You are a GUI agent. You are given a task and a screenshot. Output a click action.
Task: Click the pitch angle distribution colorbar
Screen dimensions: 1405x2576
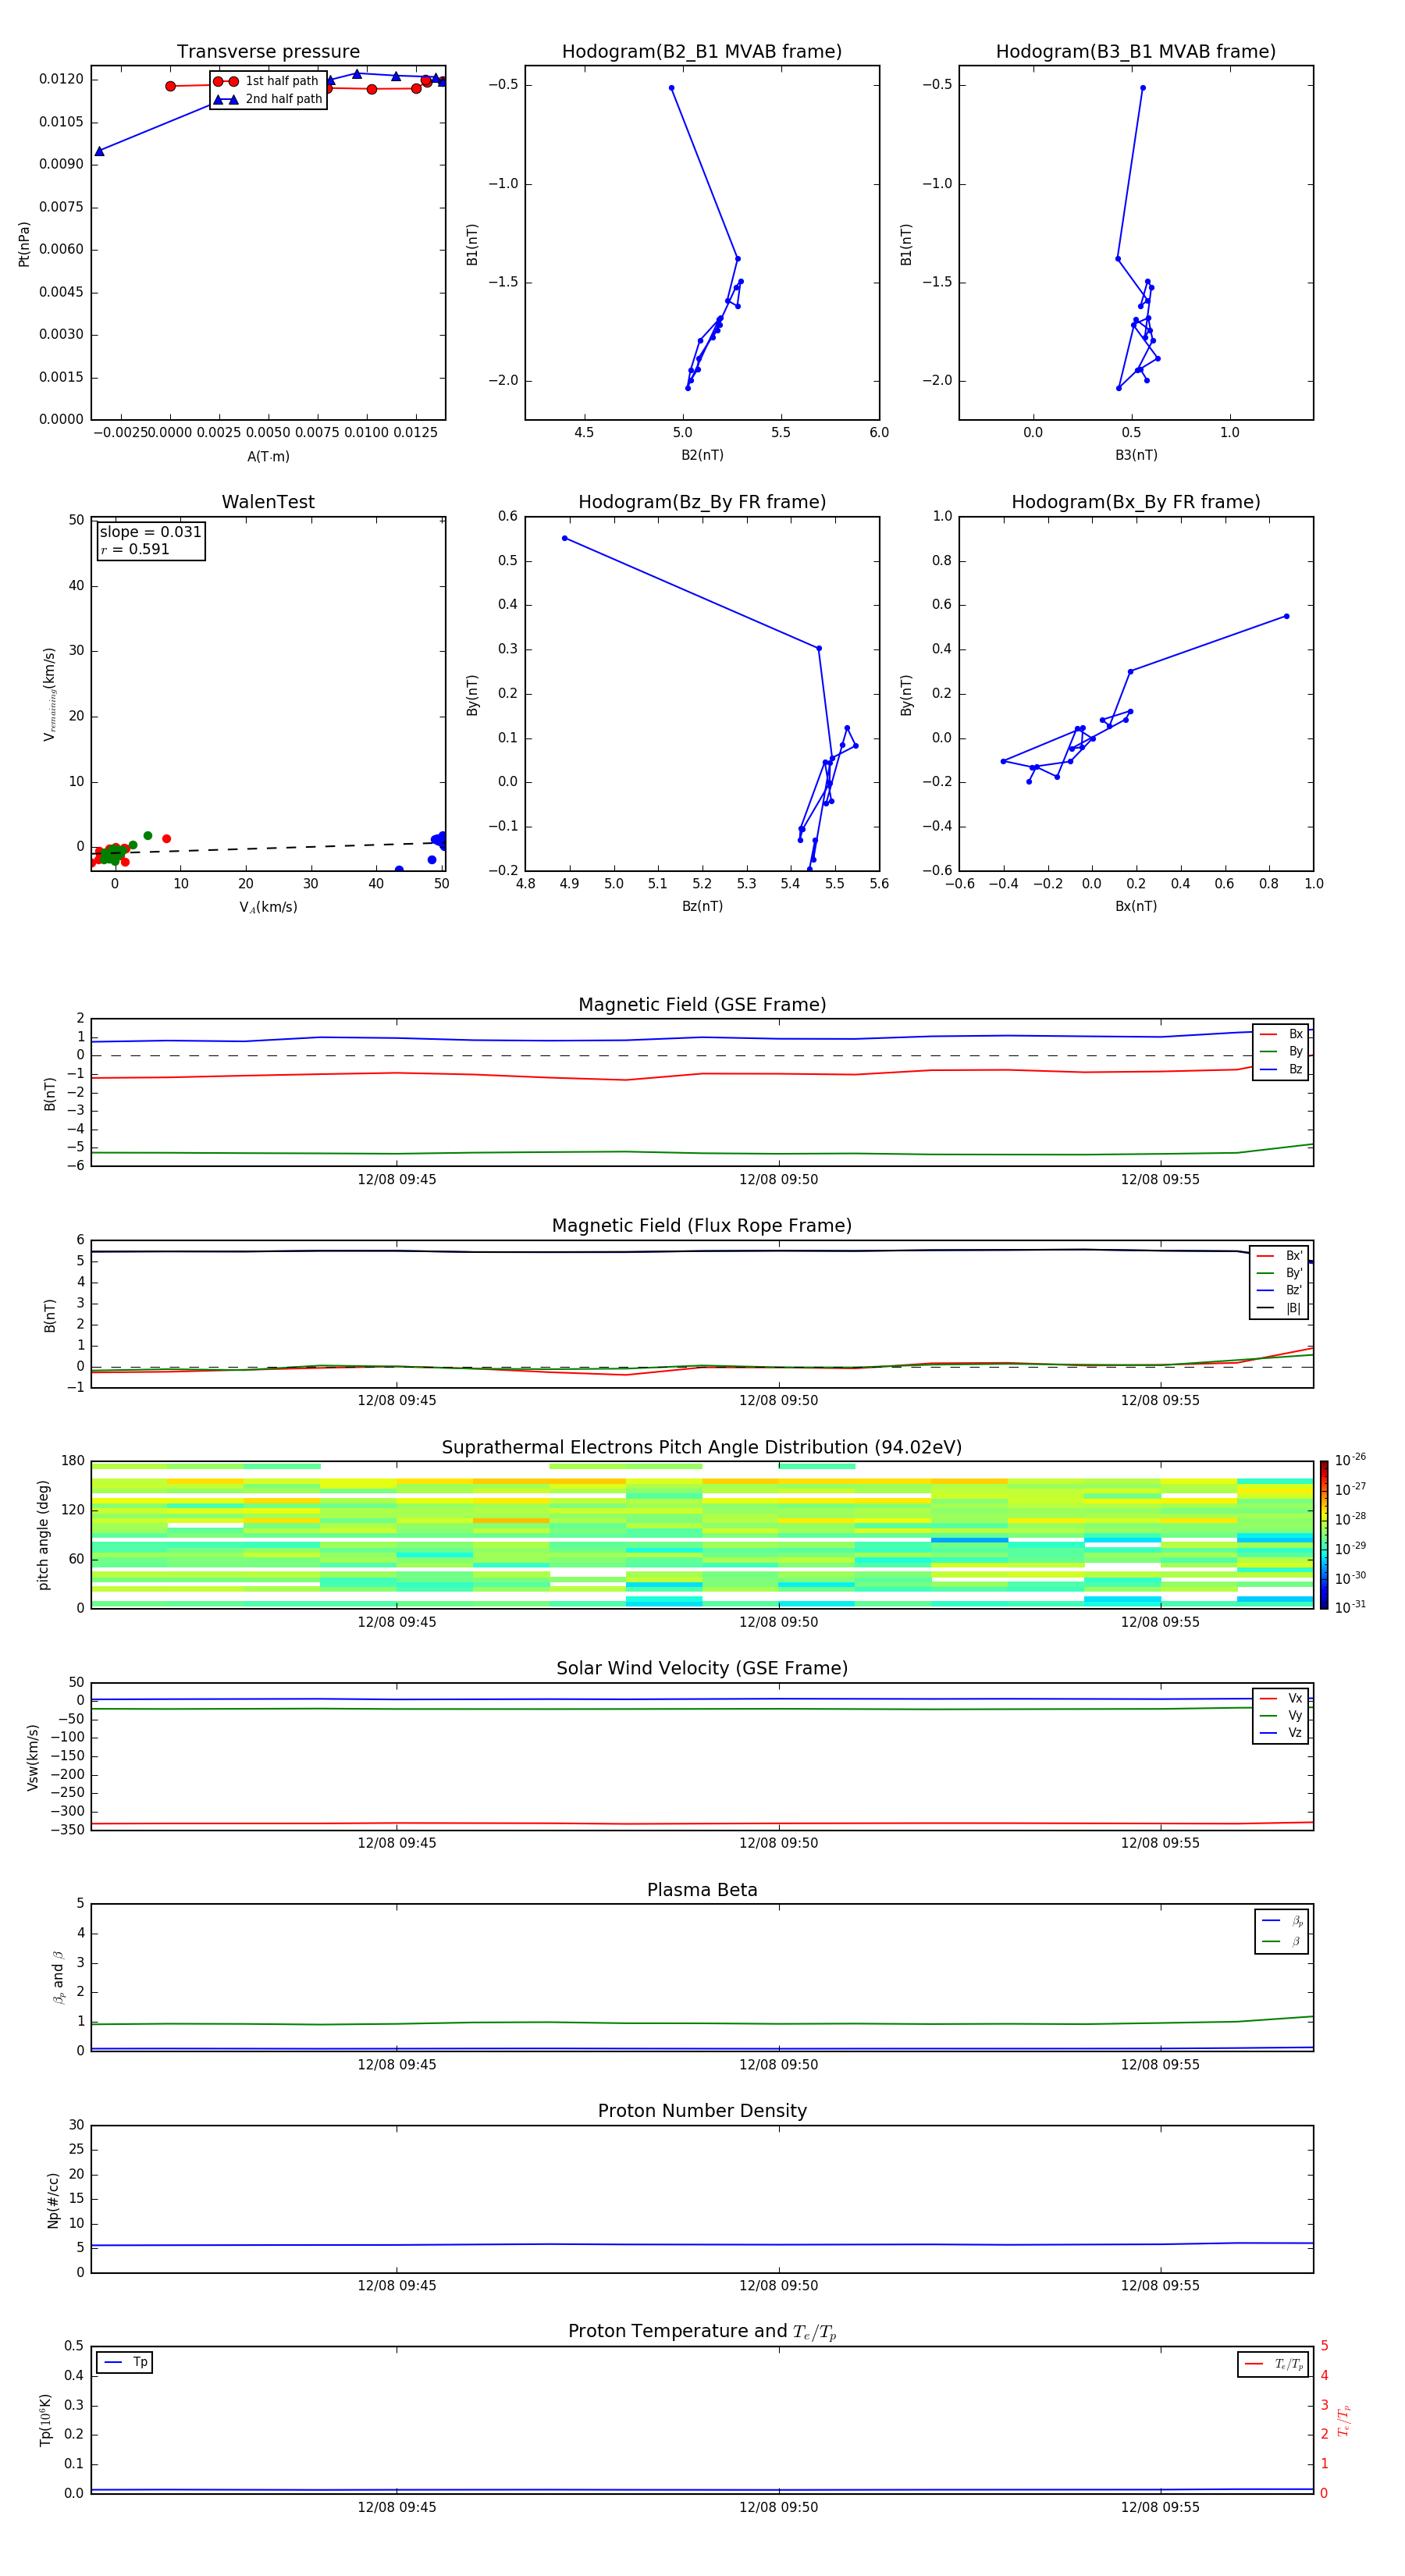click(1324, 1535)
